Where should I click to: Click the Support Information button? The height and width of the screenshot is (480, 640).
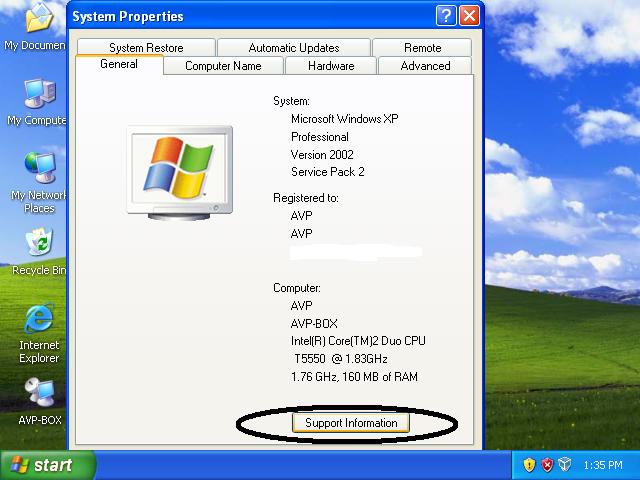351,423
